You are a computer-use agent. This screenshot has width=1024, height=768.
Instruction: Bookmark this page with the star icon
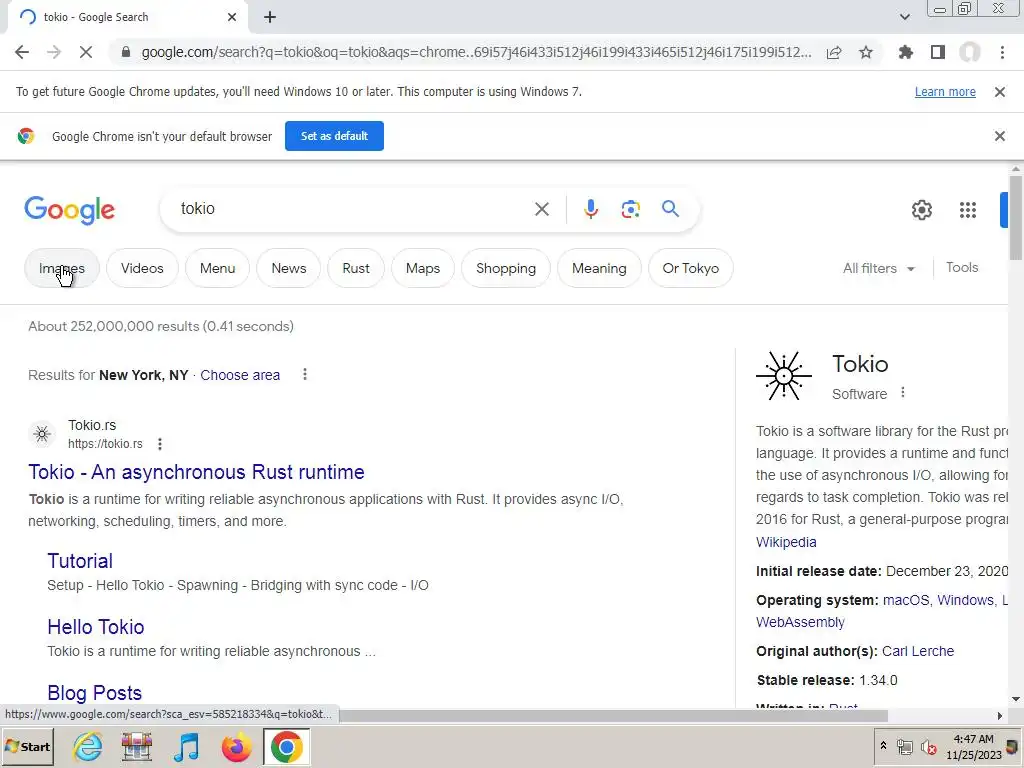(866, 52)
